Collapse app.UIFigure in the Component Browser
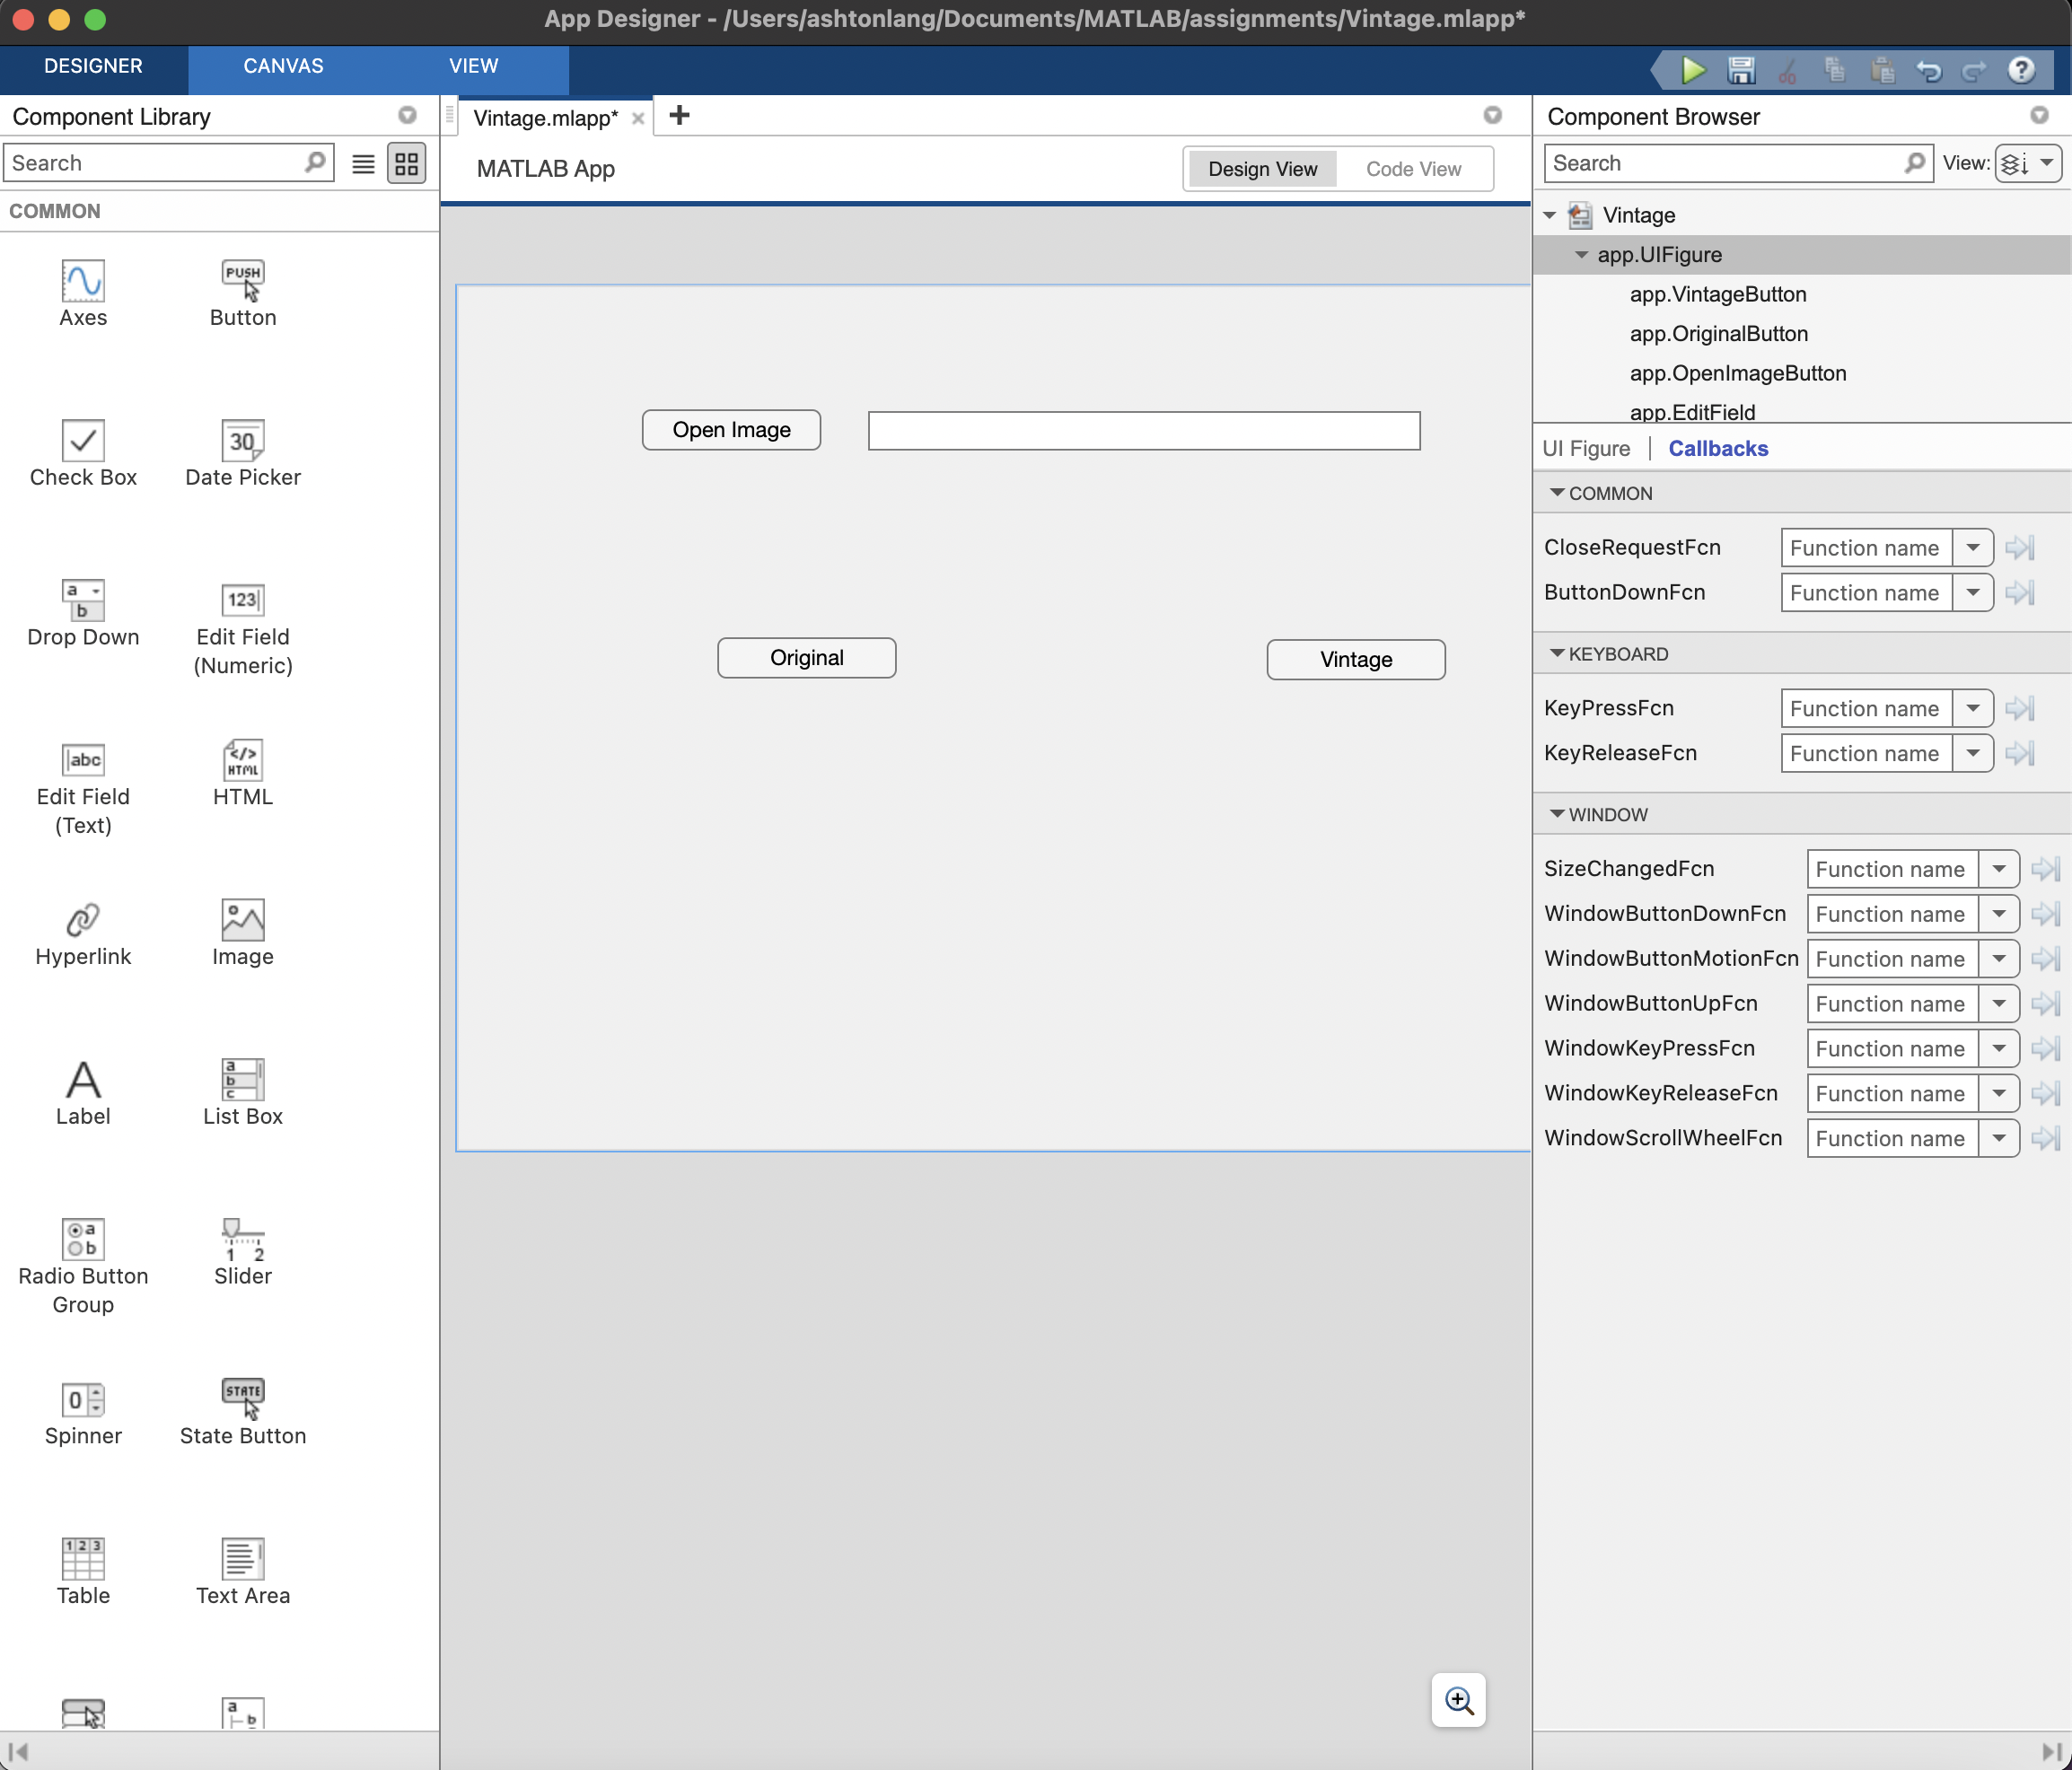The width and height of the screenshot is (2072, 1770). [x=1581, y=255]
